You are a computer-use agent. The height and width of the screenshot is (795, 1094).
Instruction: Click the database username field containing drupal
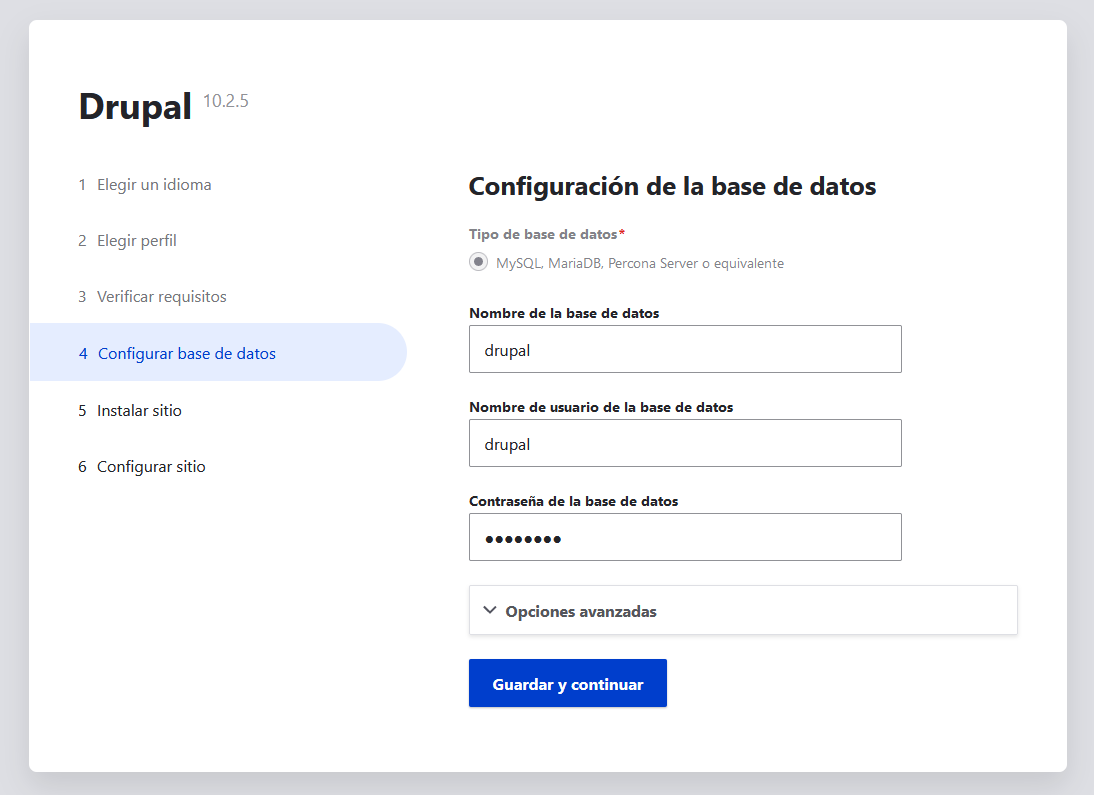pos(685,443)
